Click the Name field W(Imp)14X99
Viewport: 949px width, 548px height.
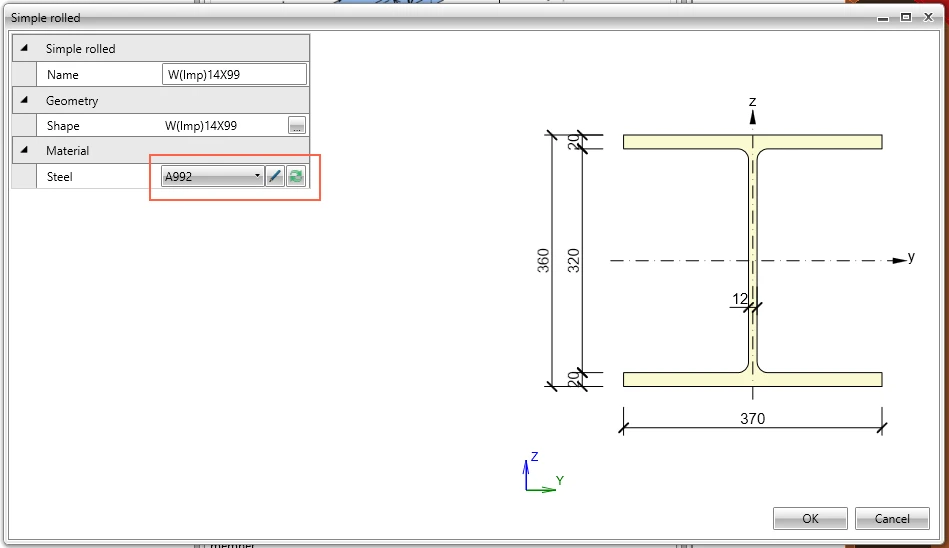click(x=234, y=74)
